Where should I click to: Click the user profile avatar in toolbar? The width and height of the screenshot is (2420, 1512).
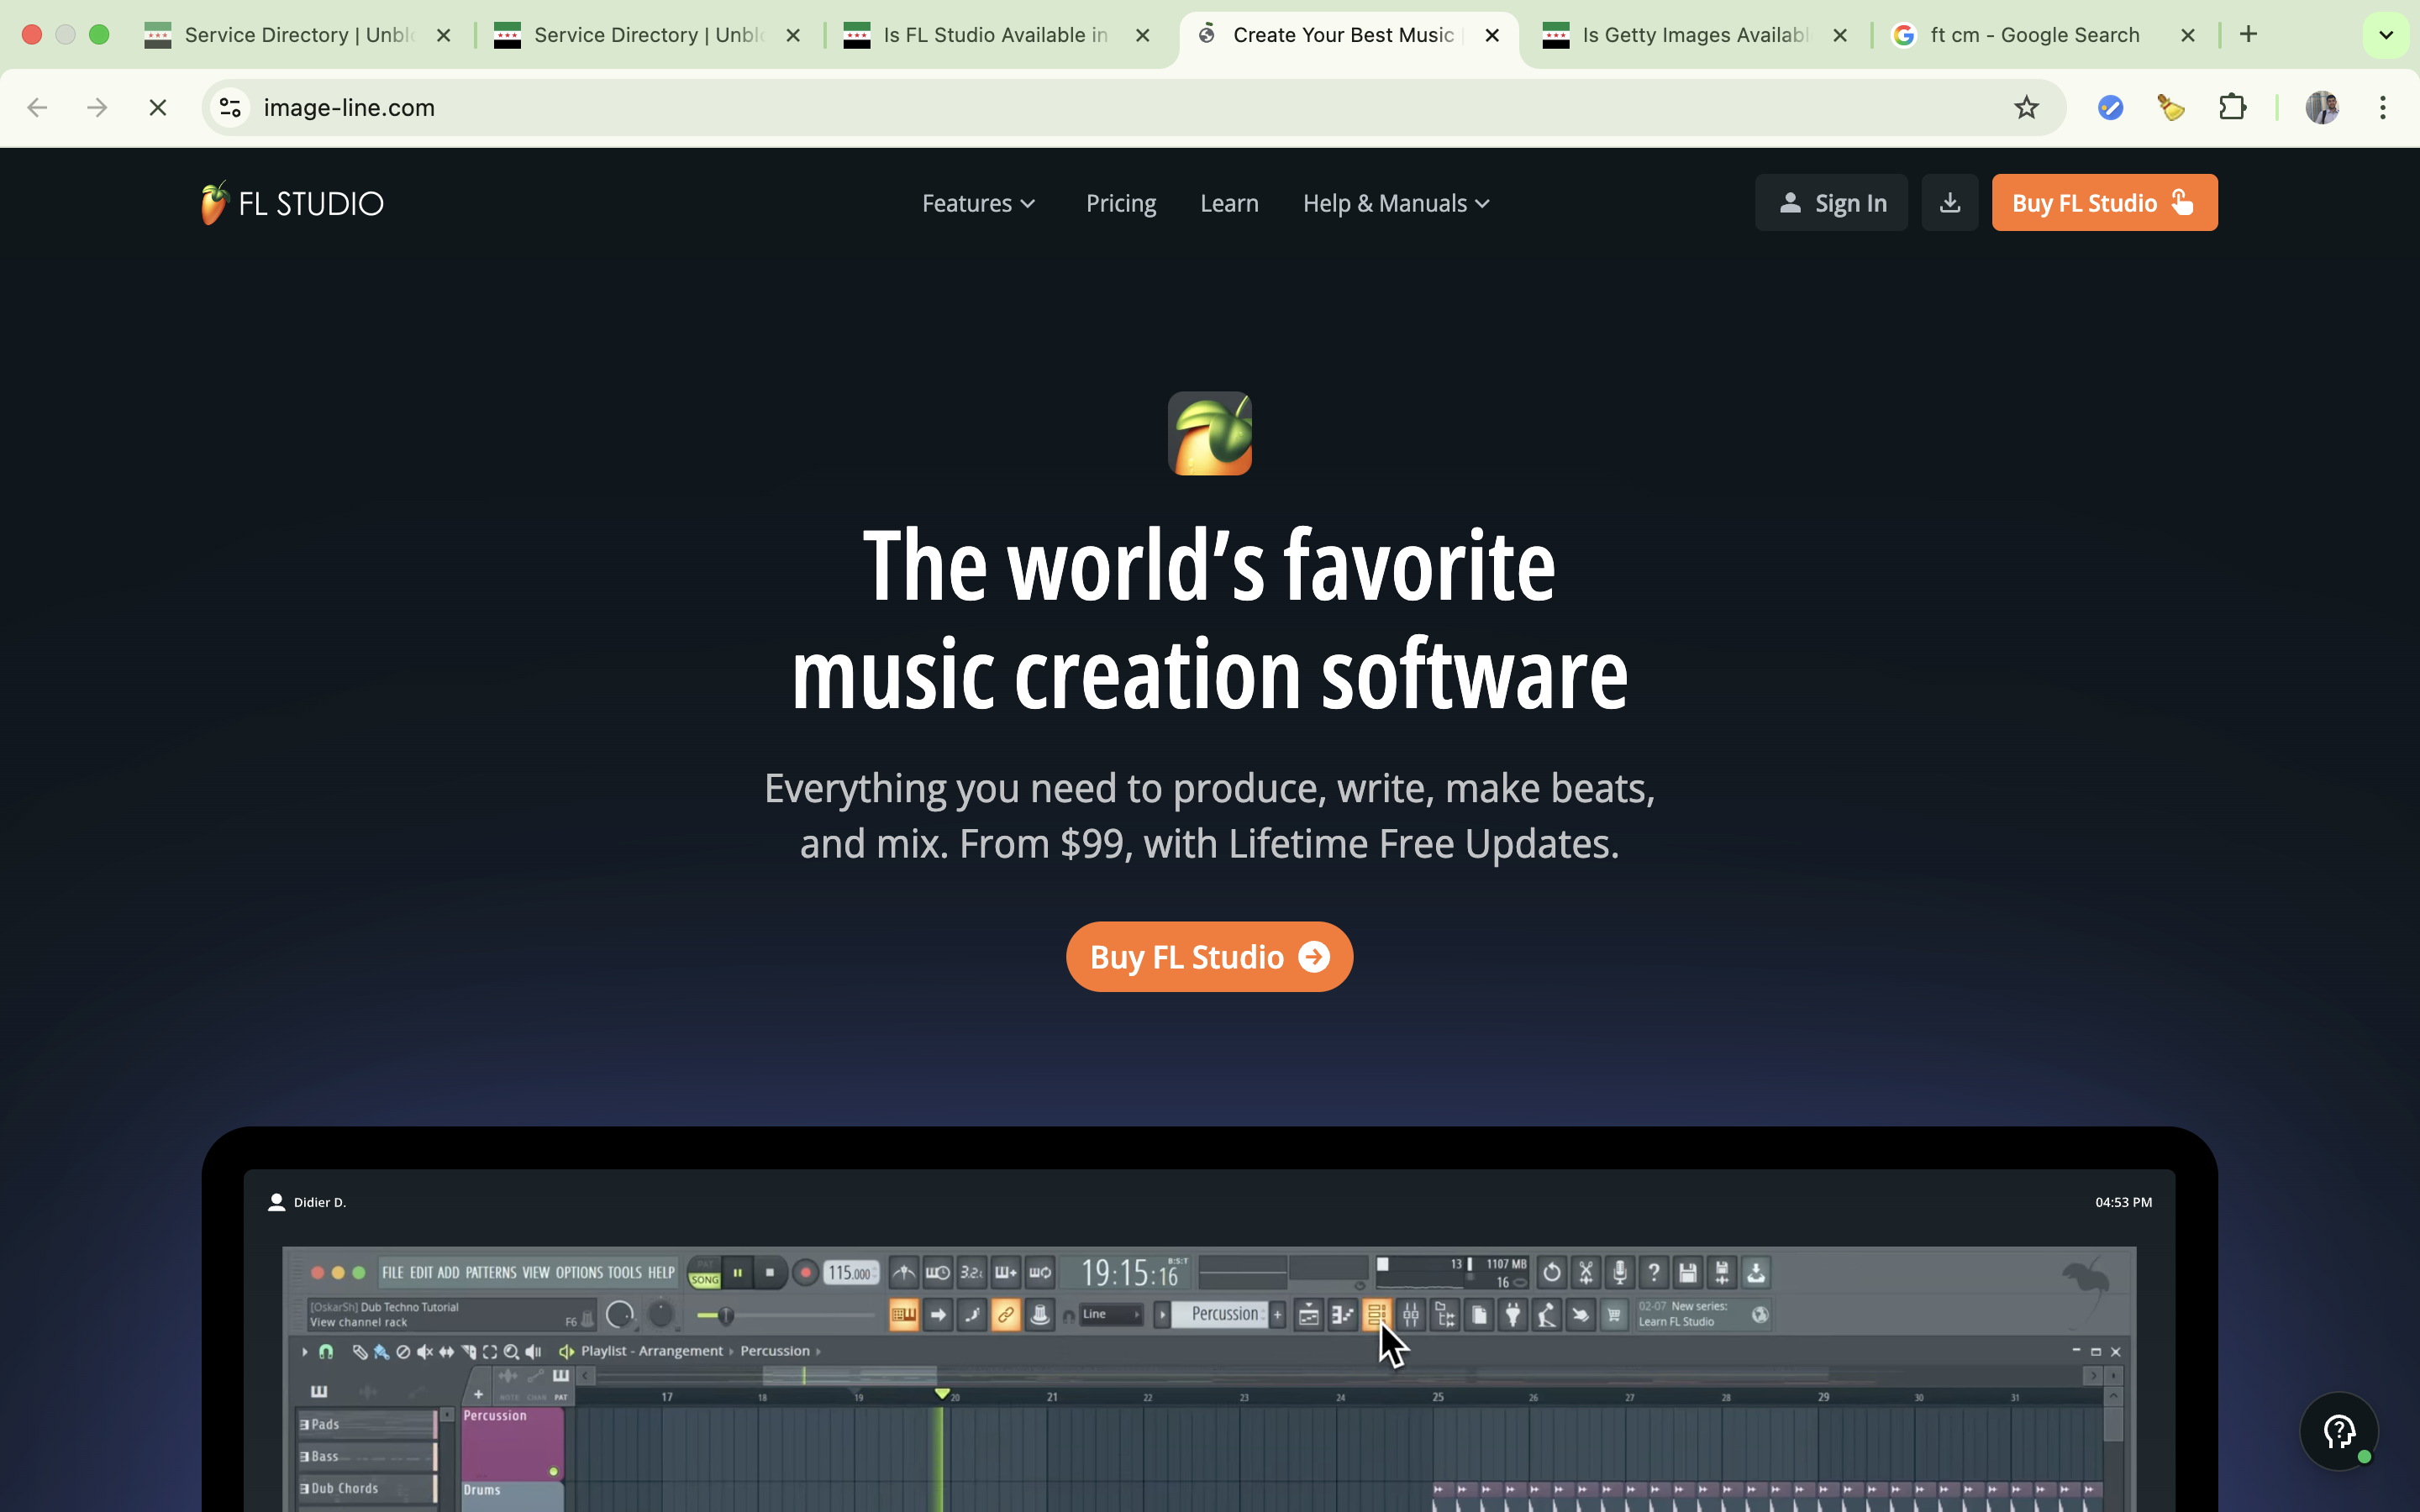pos(2321,108)
